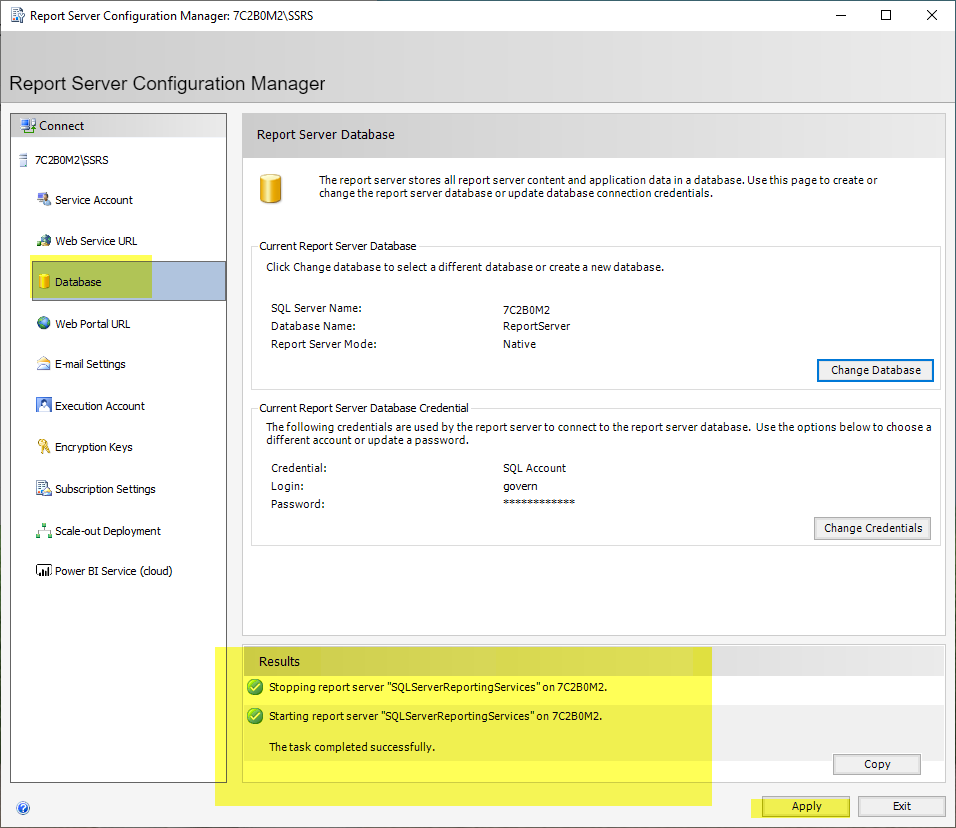Click the Apply button

pyautogui.click(x=806, y=806)
